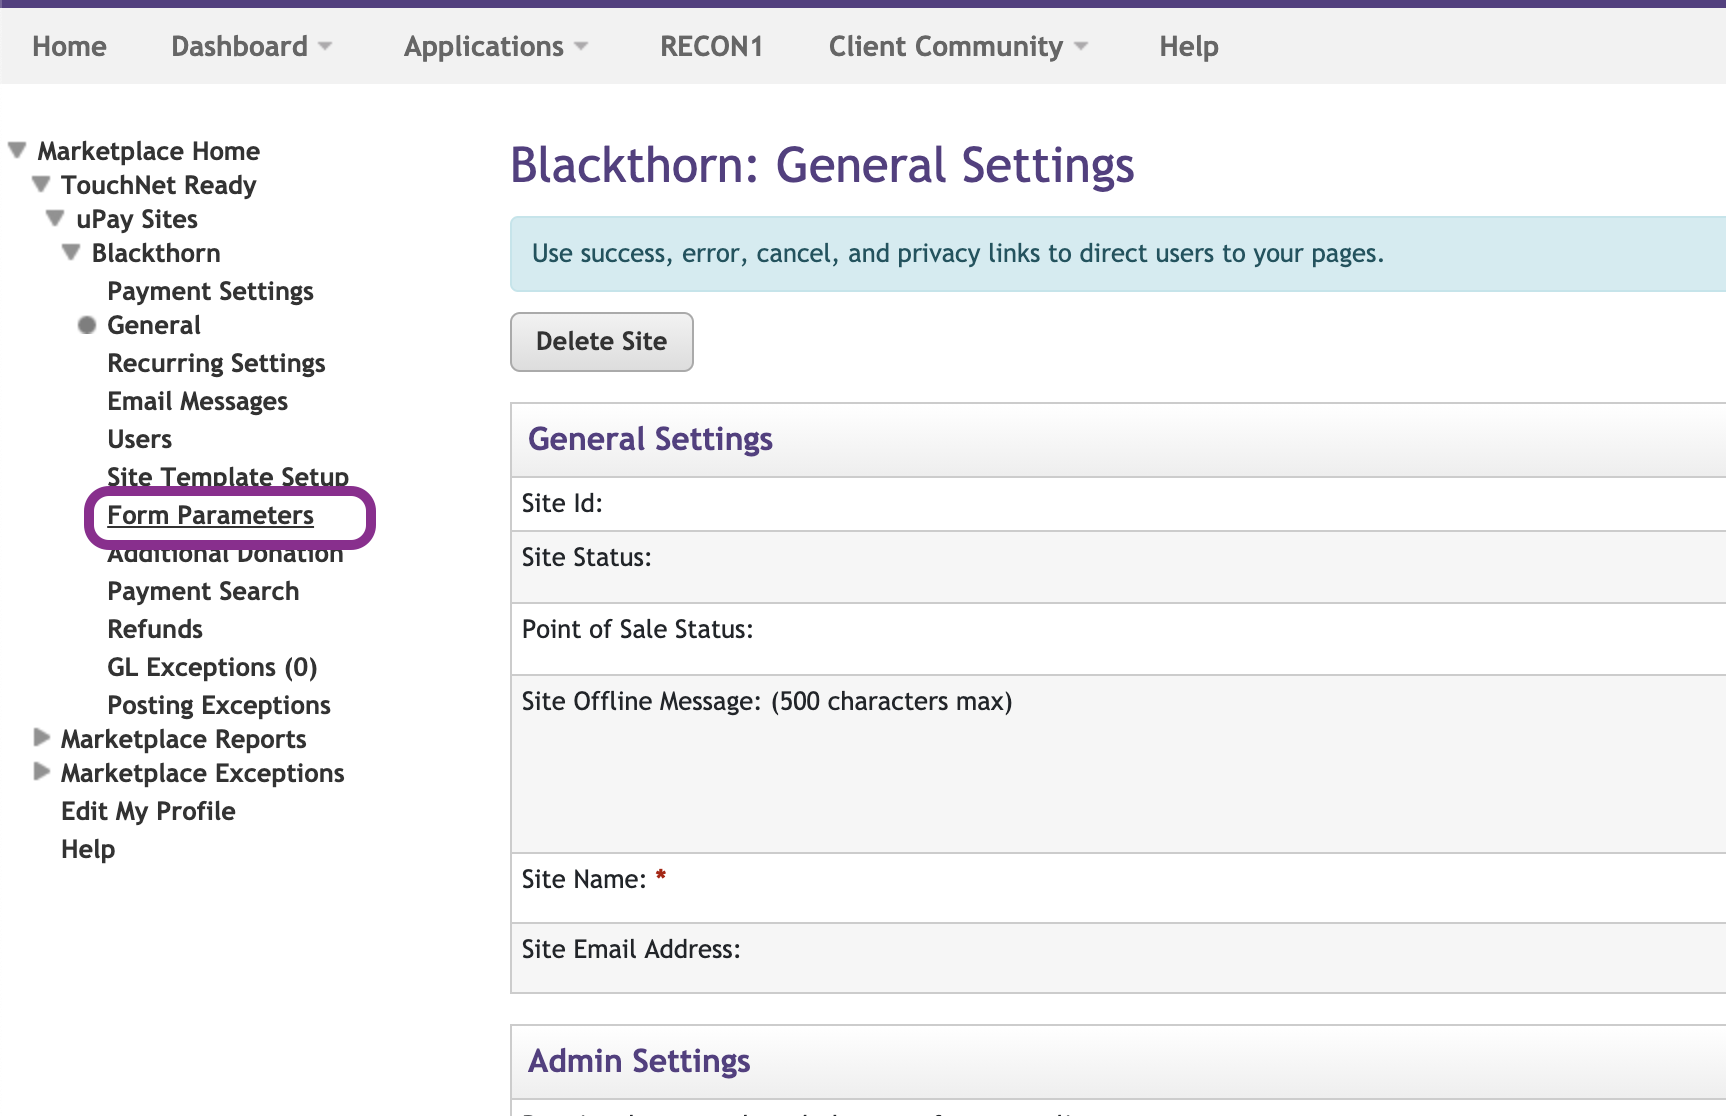Viewport: 1726px width, 1116px height.
Task: Open the Client Community dropdown menu
Action: click(958, 46)
